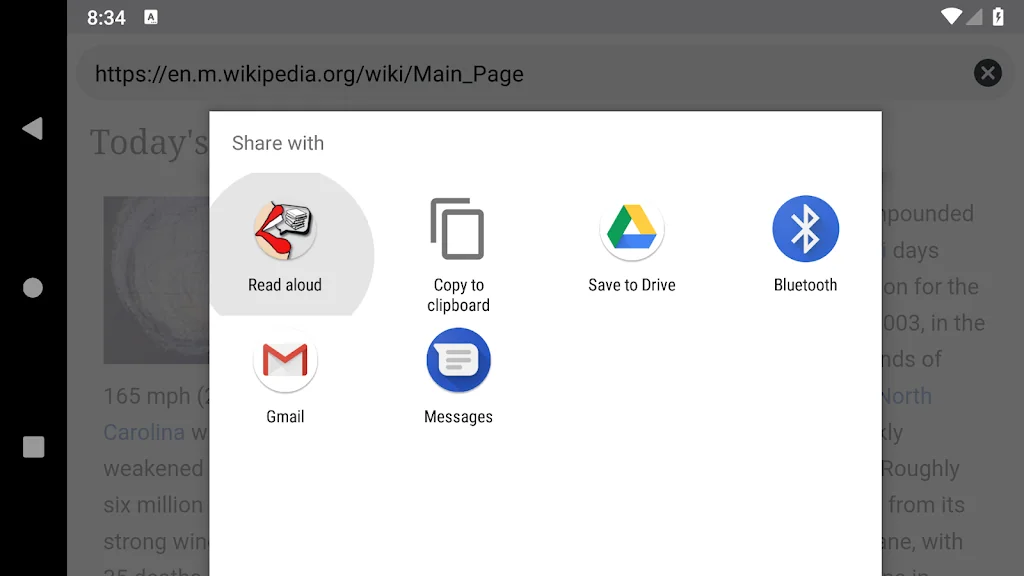Open recent apps with the square button
Image resolution: width=1024 pixels, height=576 pixels.
(33, 447)
